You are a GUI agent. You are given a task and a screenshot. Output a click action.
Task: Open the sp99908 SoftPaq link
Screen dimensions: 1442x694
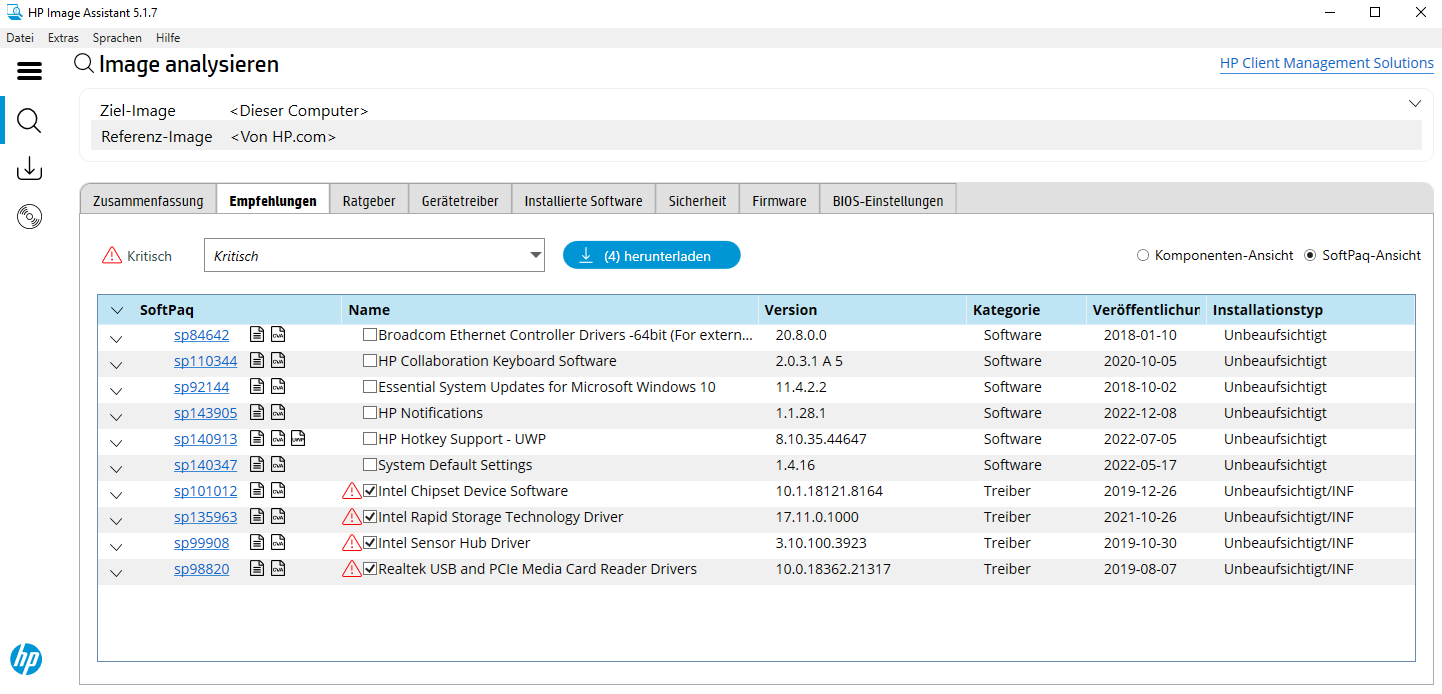coord(201,543)
